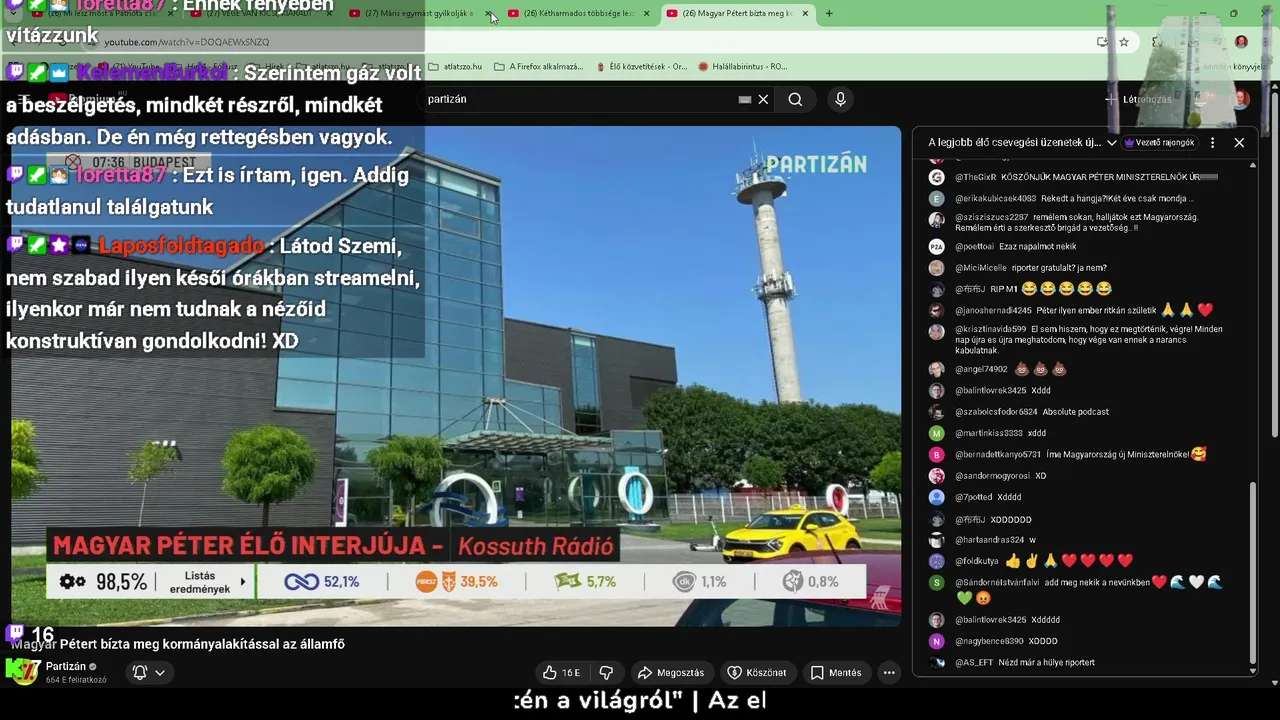Click username @hartaandras324 in chat

[989, 540]
